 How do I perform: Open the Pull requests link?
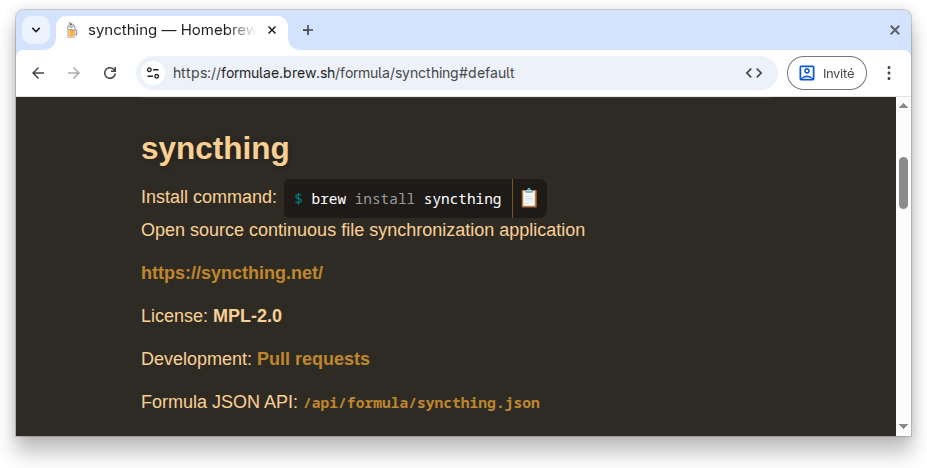[x=313, y=359]
